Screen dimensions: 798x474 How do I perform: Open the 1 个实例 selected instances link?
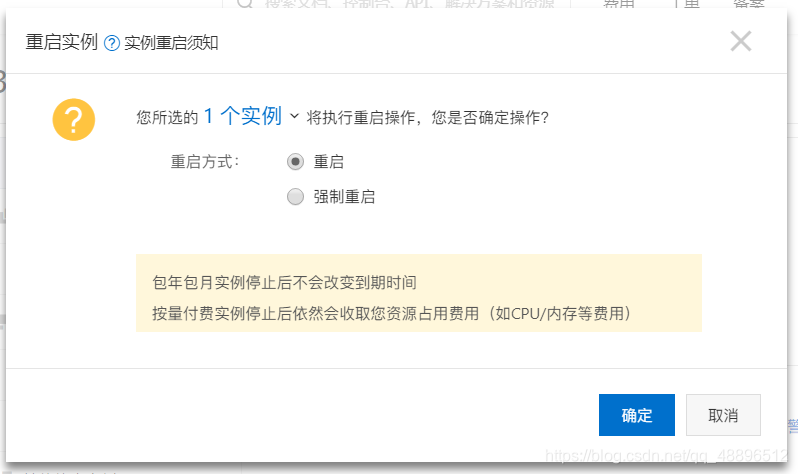(x=243, y=116)
